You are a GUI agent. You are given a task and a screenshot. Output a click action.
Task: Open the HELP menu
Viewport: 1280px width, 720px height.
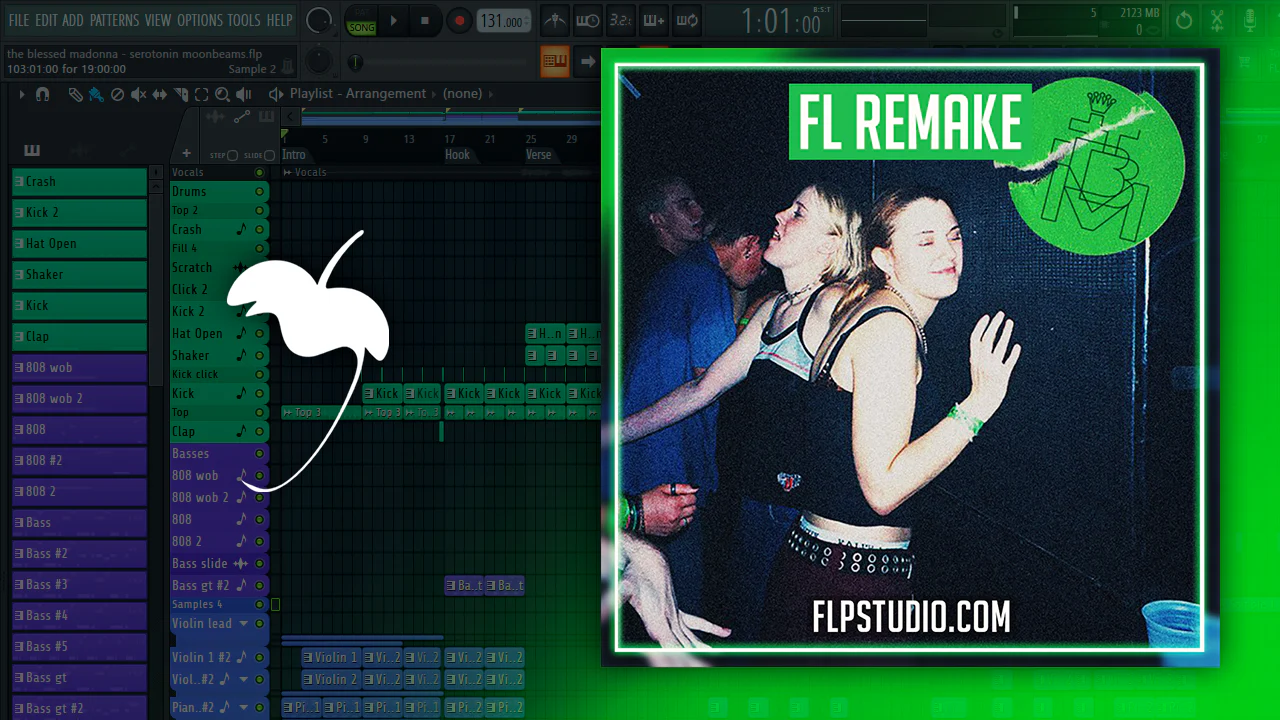pyautogui.click(x=280, y=20)
